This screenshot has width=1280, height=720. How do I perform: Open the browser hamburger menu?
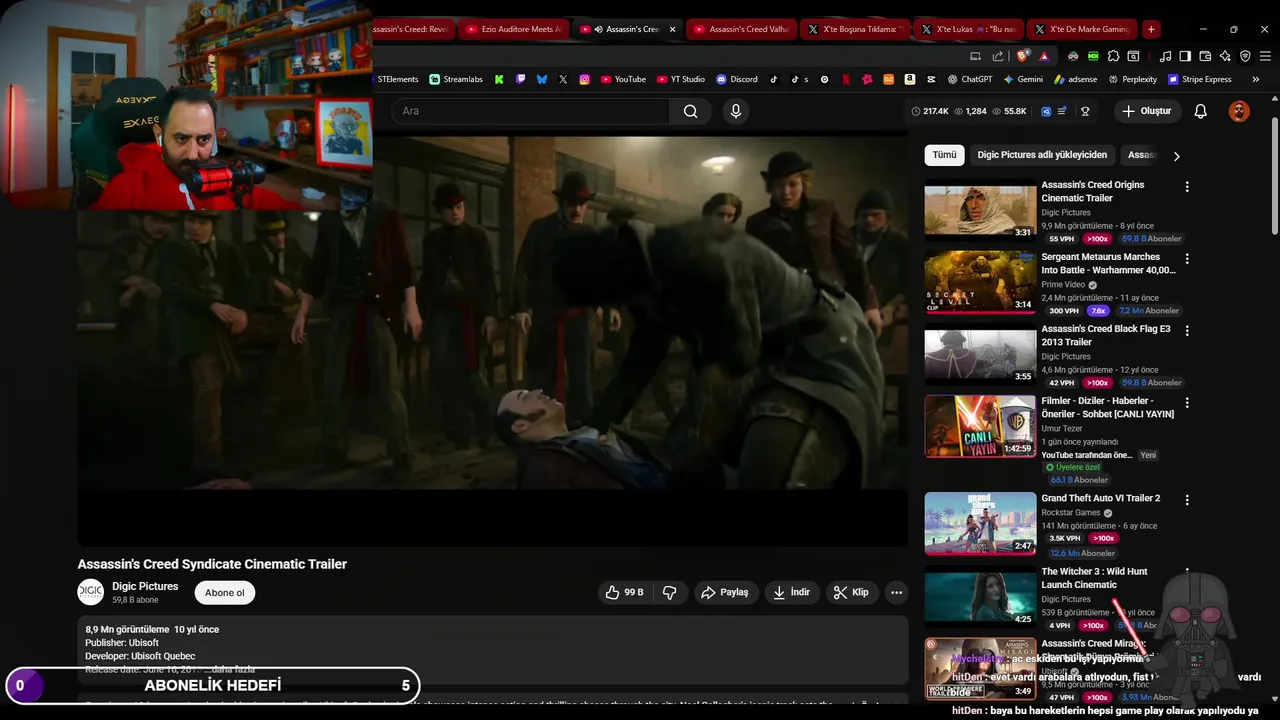(x=1265, y=56)
